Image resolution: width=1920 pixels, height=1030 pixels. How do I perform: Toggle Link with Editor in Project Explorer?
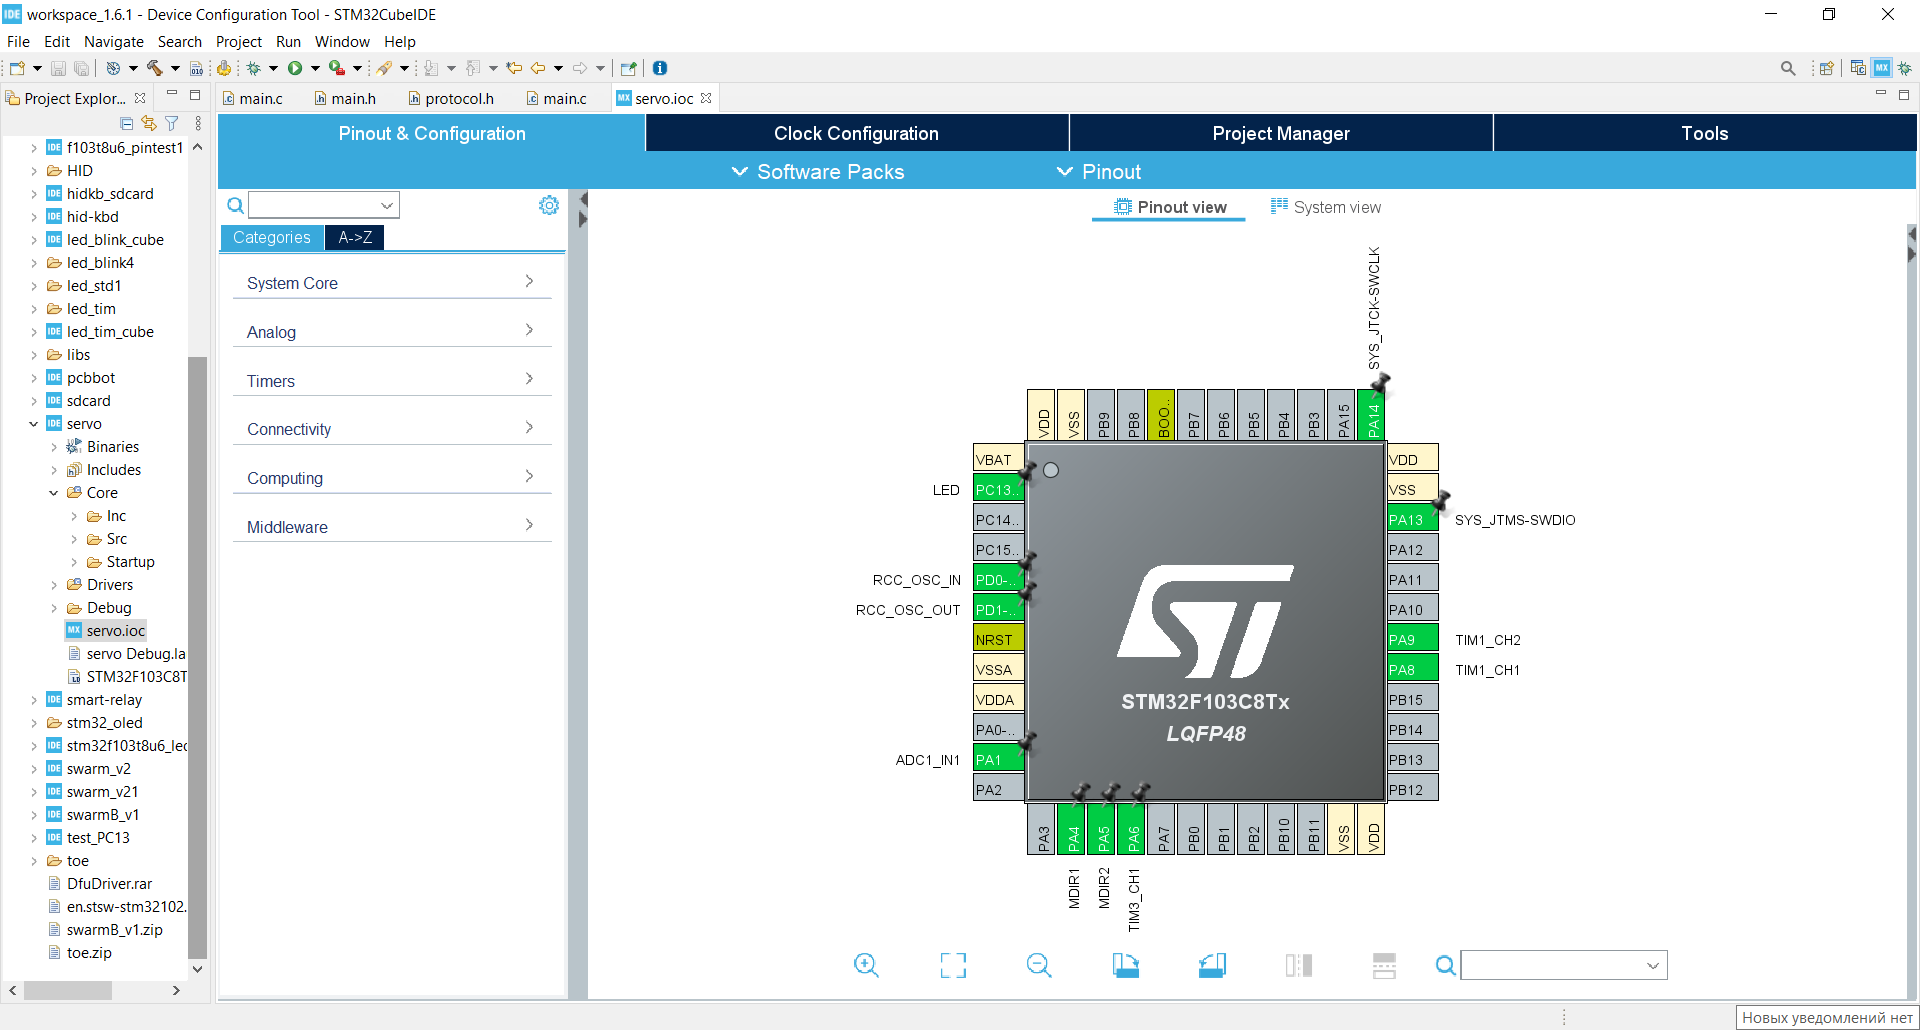(x=149, y=123)
